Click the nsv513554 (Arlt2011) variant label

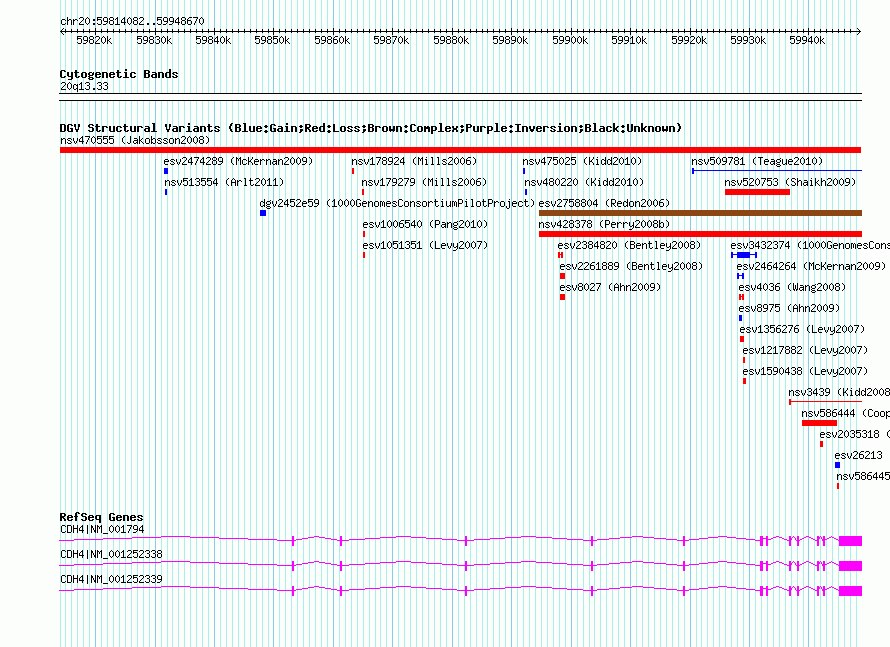click(224, 182)
